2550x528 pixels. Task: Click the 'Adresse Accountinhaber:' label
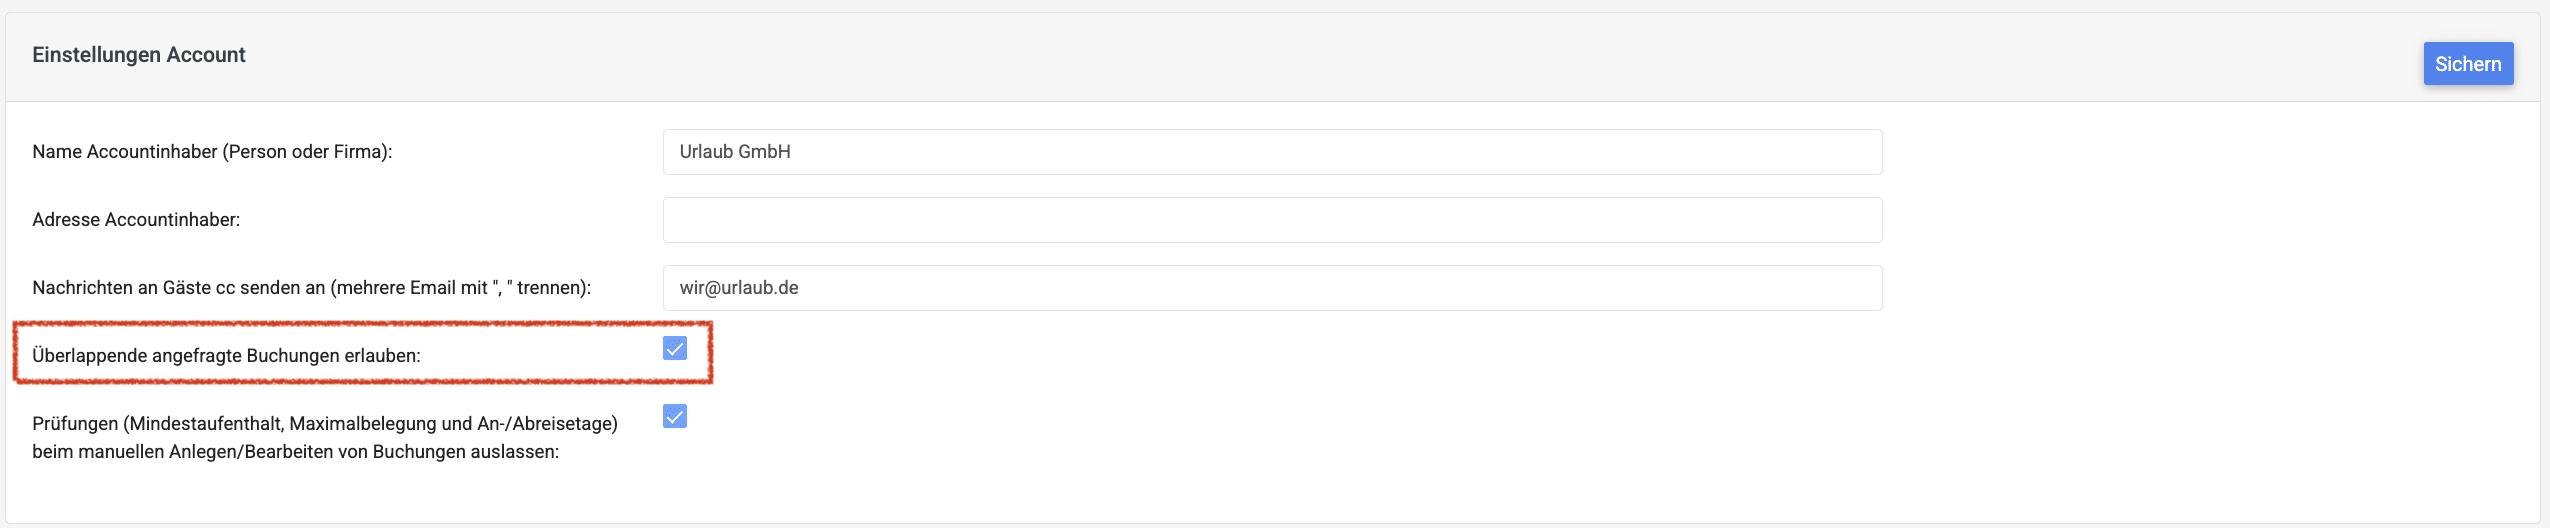136,220
